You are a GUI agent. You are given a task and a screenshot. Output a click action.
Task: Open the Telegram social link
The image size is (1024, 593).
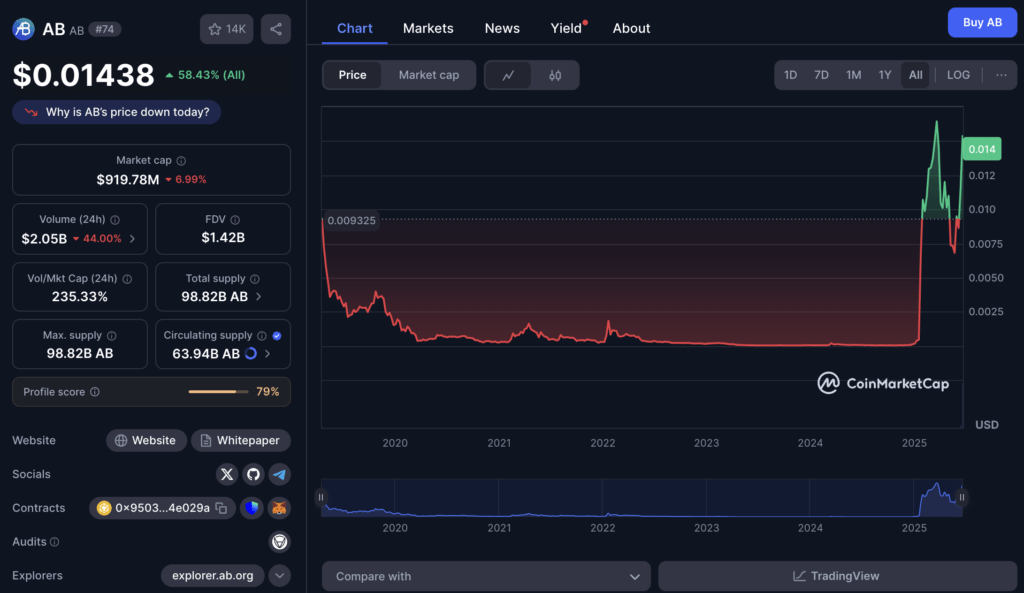pos(280,474)
